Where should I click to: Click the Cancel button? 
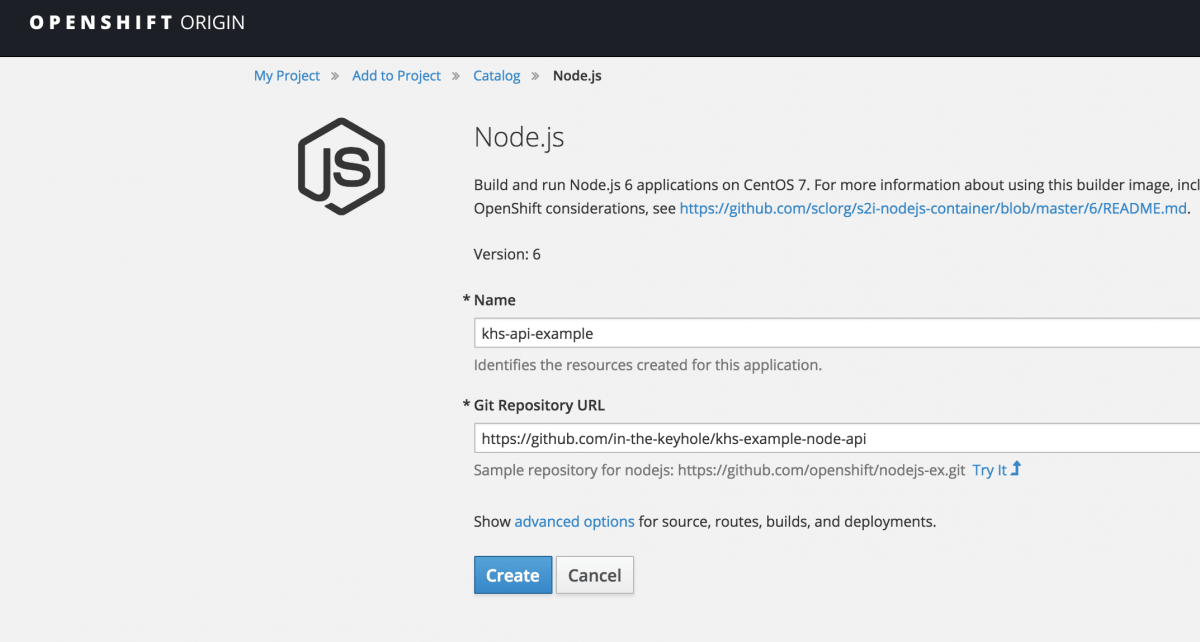coord(594,575)
